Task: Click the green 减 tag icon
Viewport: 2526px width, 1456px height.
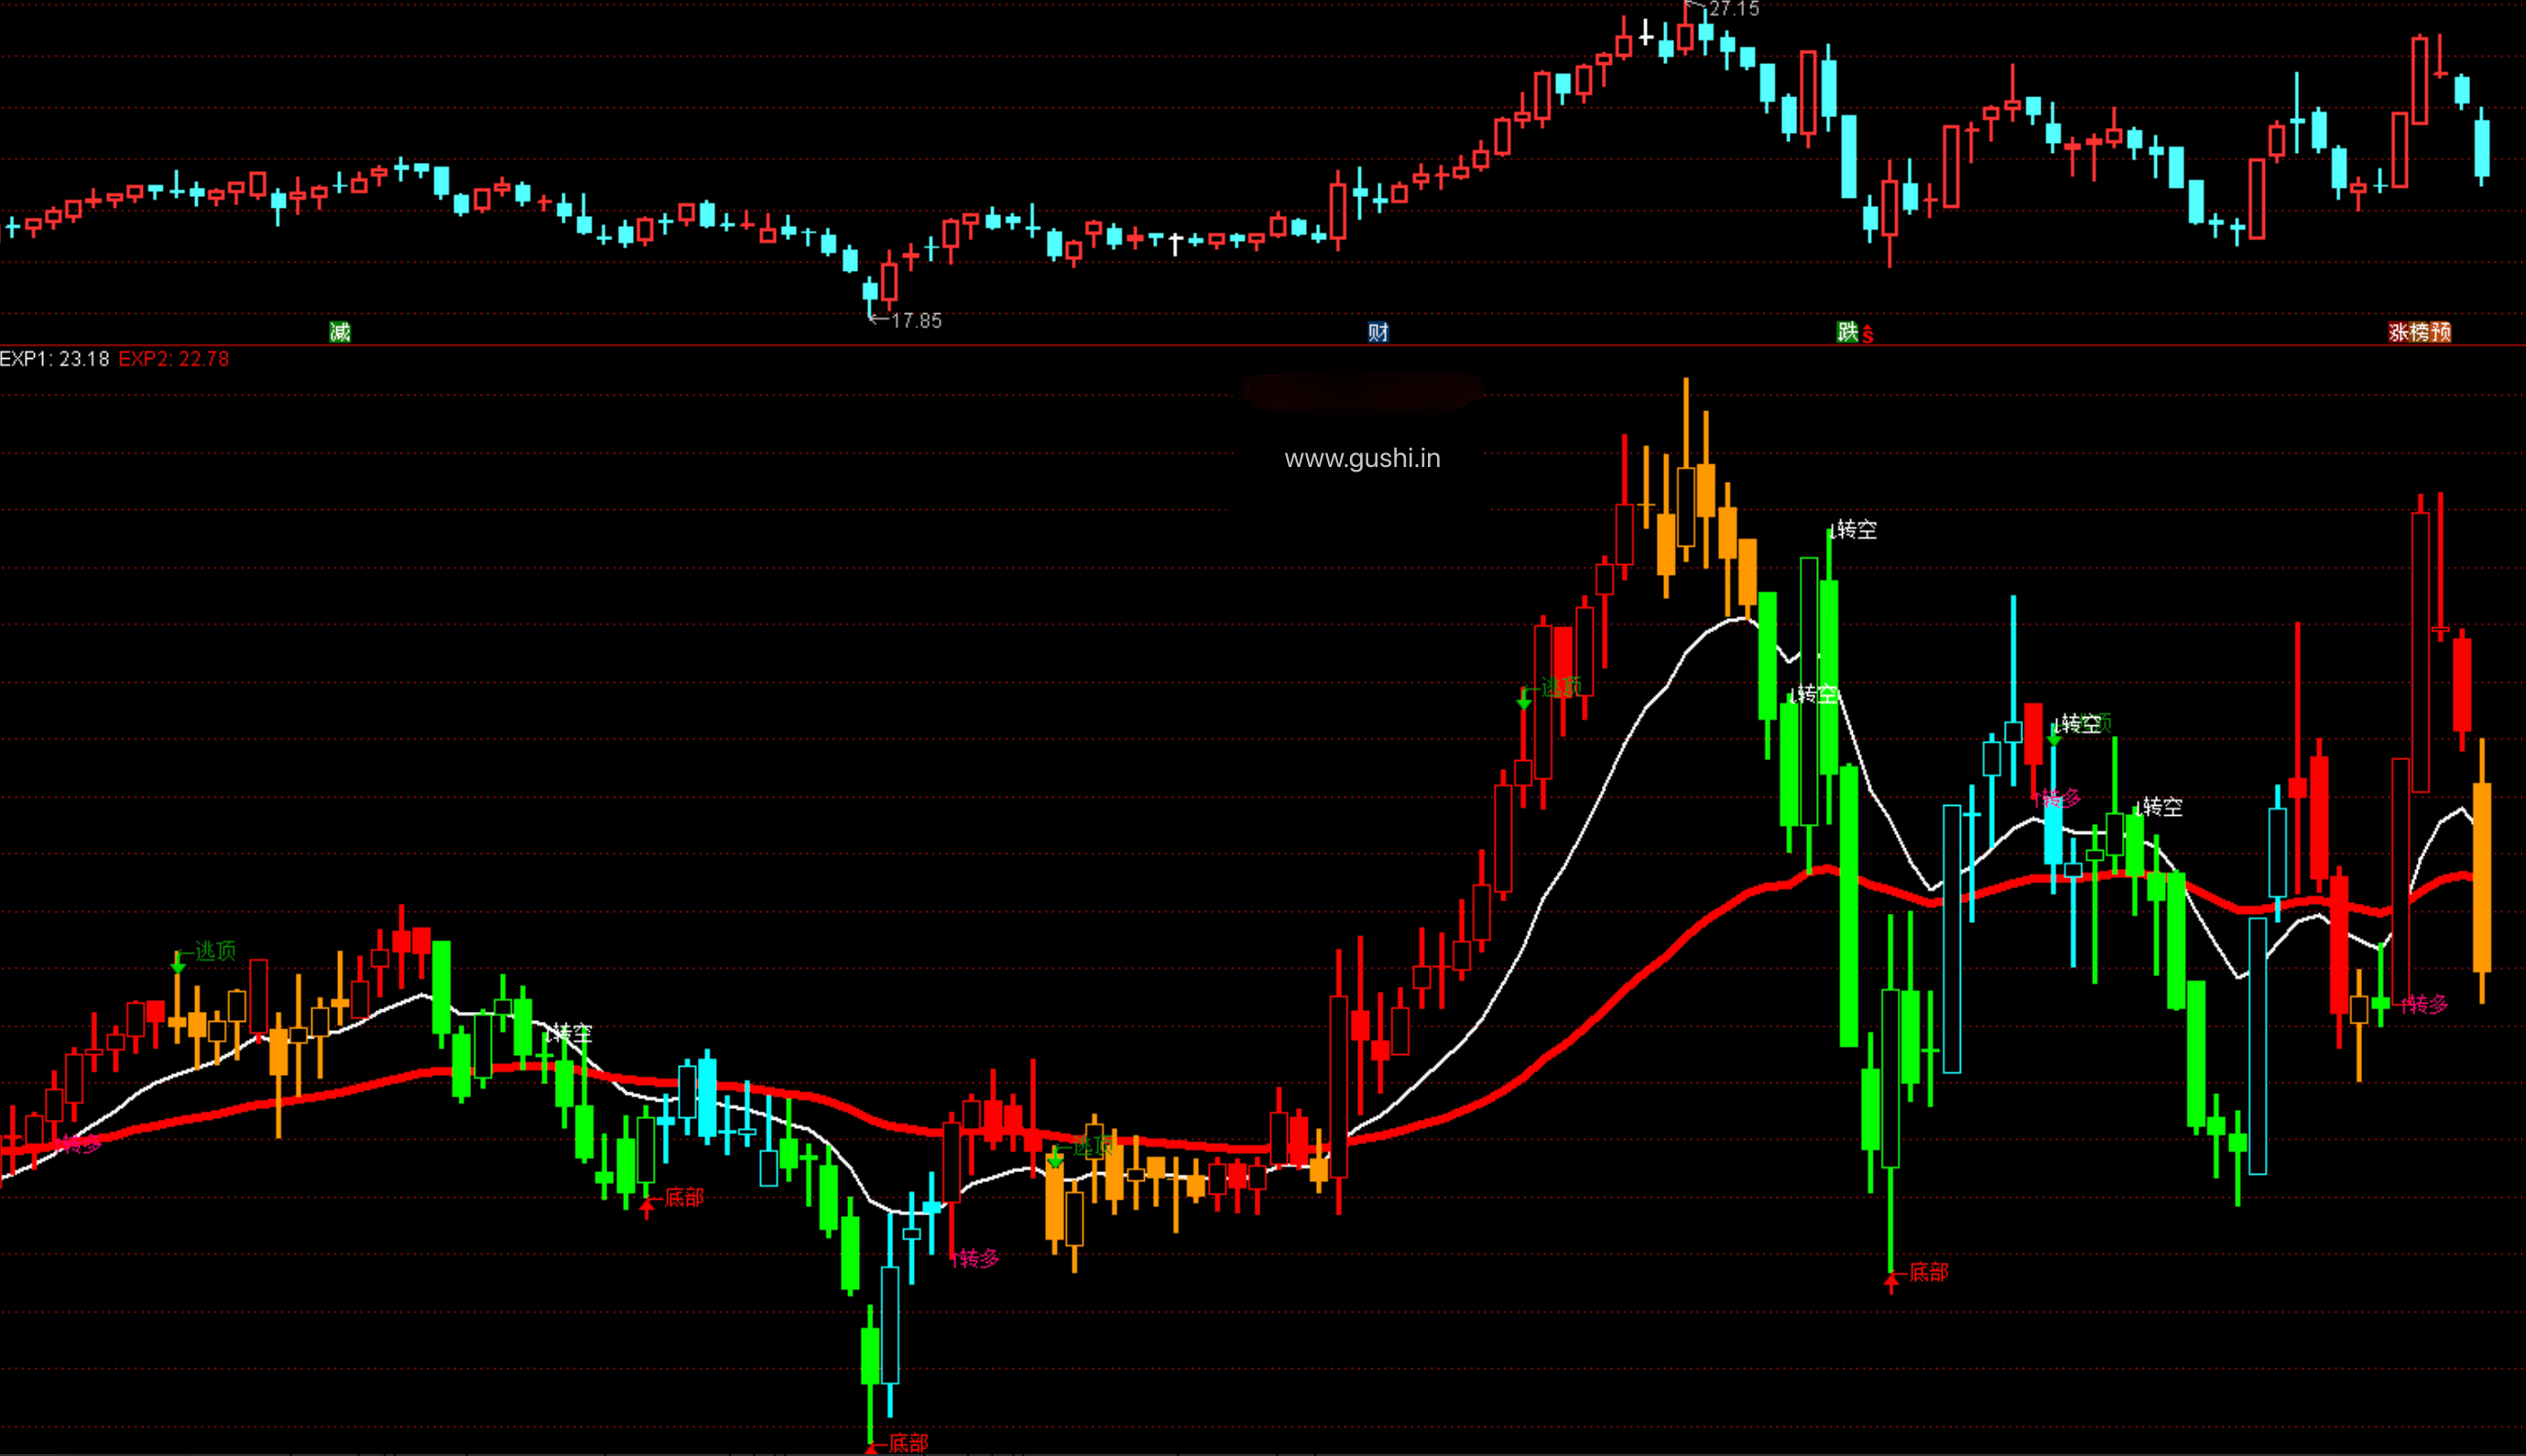Action: [340, 332]
